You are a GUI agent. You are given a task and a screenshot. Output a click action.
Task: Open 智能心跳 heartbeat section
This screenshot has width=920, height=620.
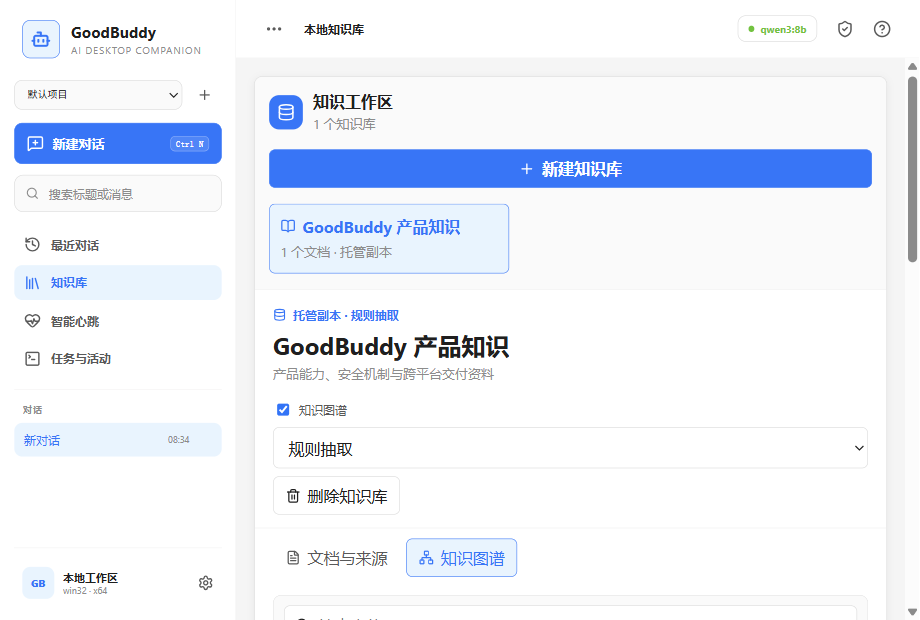118,321
